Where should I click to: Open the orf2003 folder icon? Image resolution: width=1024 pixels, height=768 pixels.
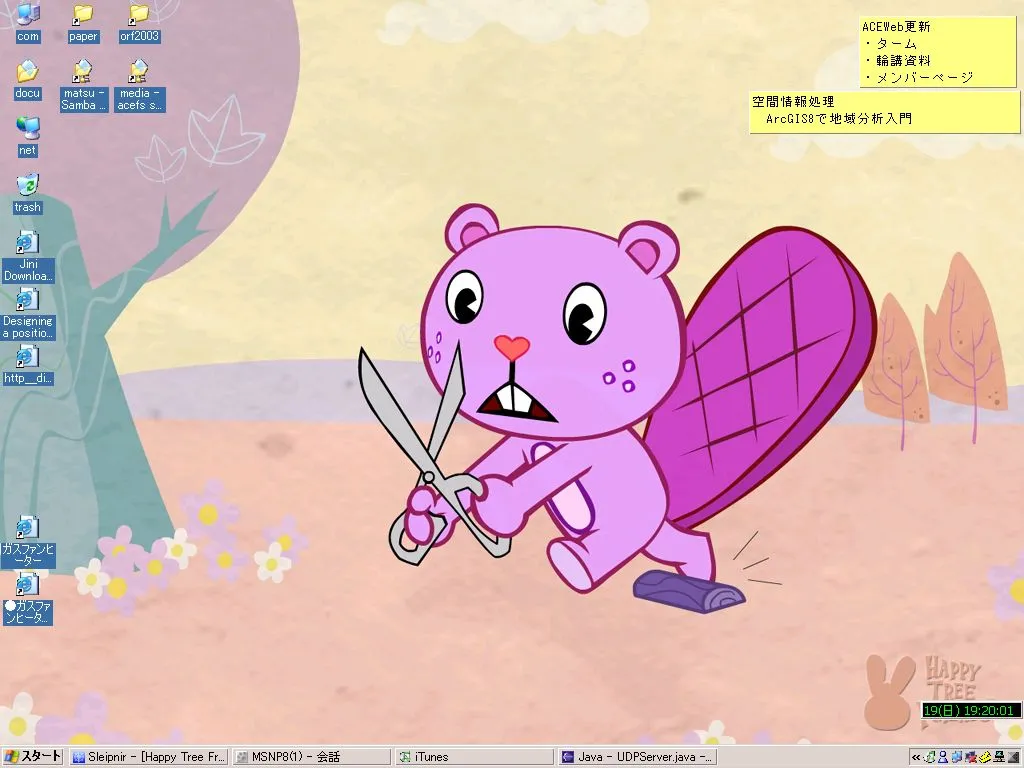138,20
